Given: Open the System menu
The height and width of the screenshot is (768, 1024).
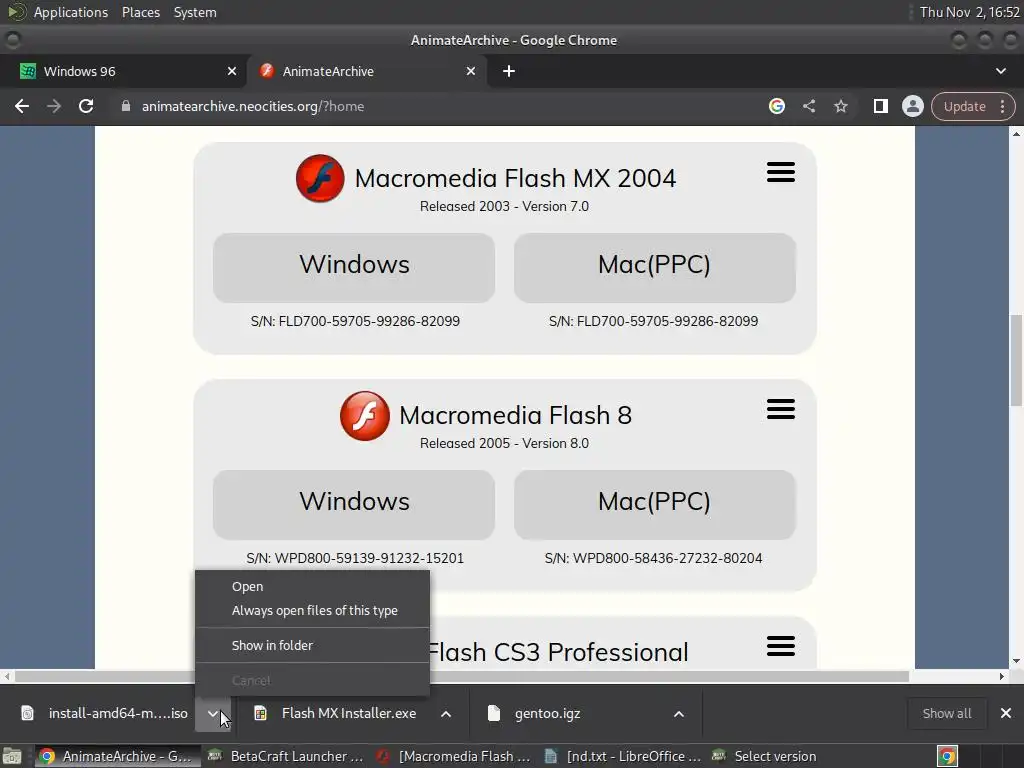Looking at the screenshot, I should coord(195,12).
